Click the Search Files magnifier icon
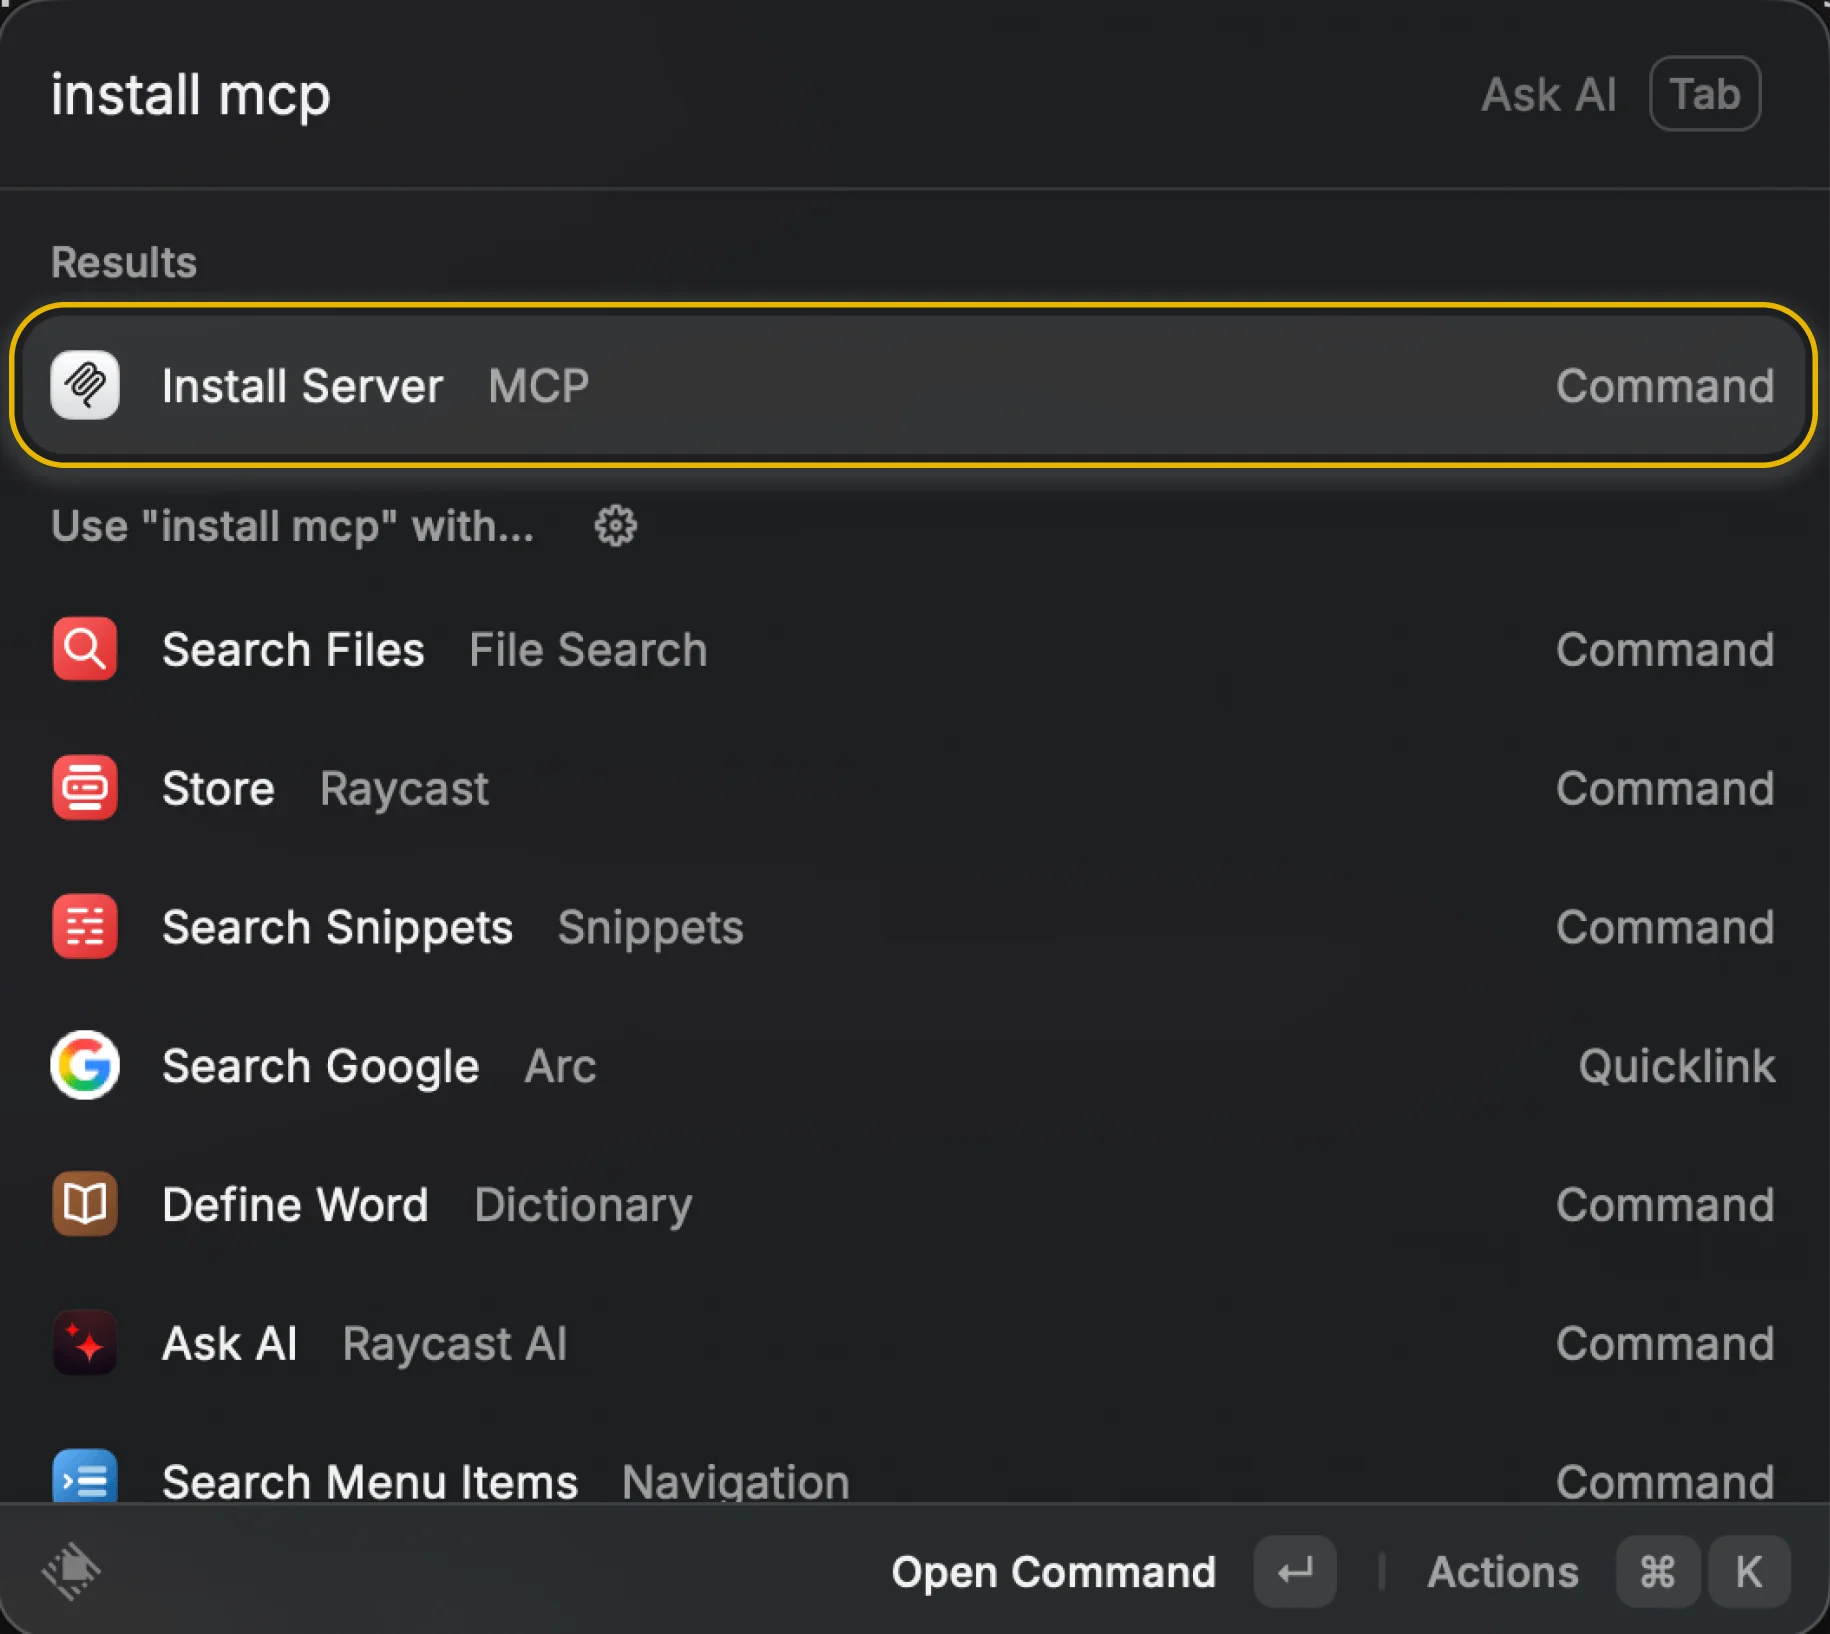The height and width of the screenshot is (1634, 1830). click(x=85, y=649)
